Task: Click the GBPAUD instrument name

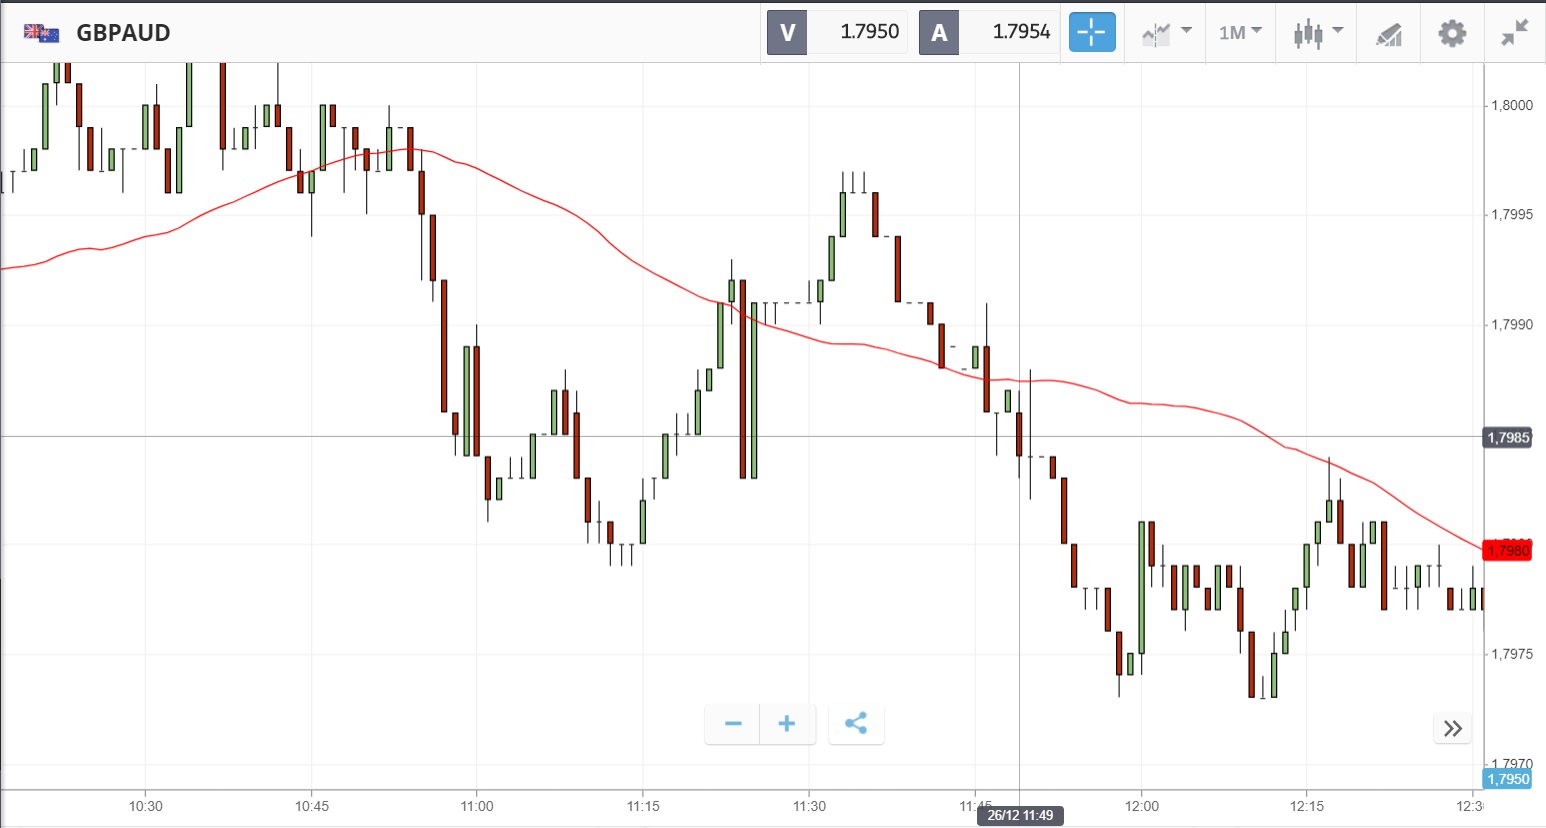Action: (123, 33)
